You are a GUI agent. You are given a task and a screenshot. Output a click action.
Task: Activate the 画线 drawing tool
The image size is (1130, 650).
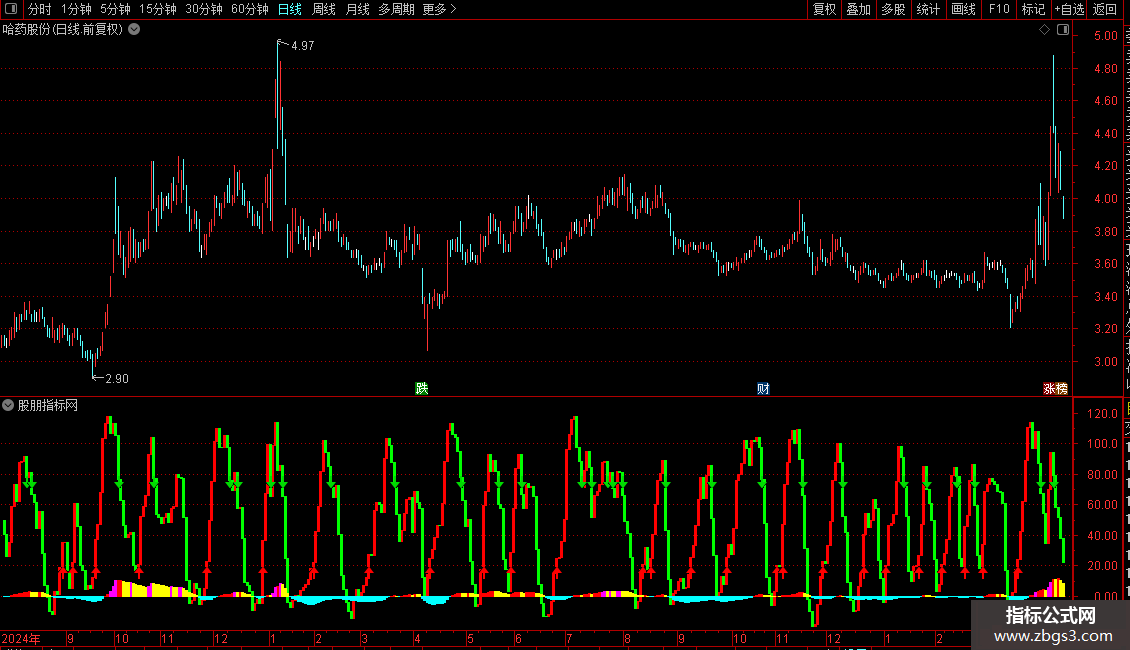(964, 9)
